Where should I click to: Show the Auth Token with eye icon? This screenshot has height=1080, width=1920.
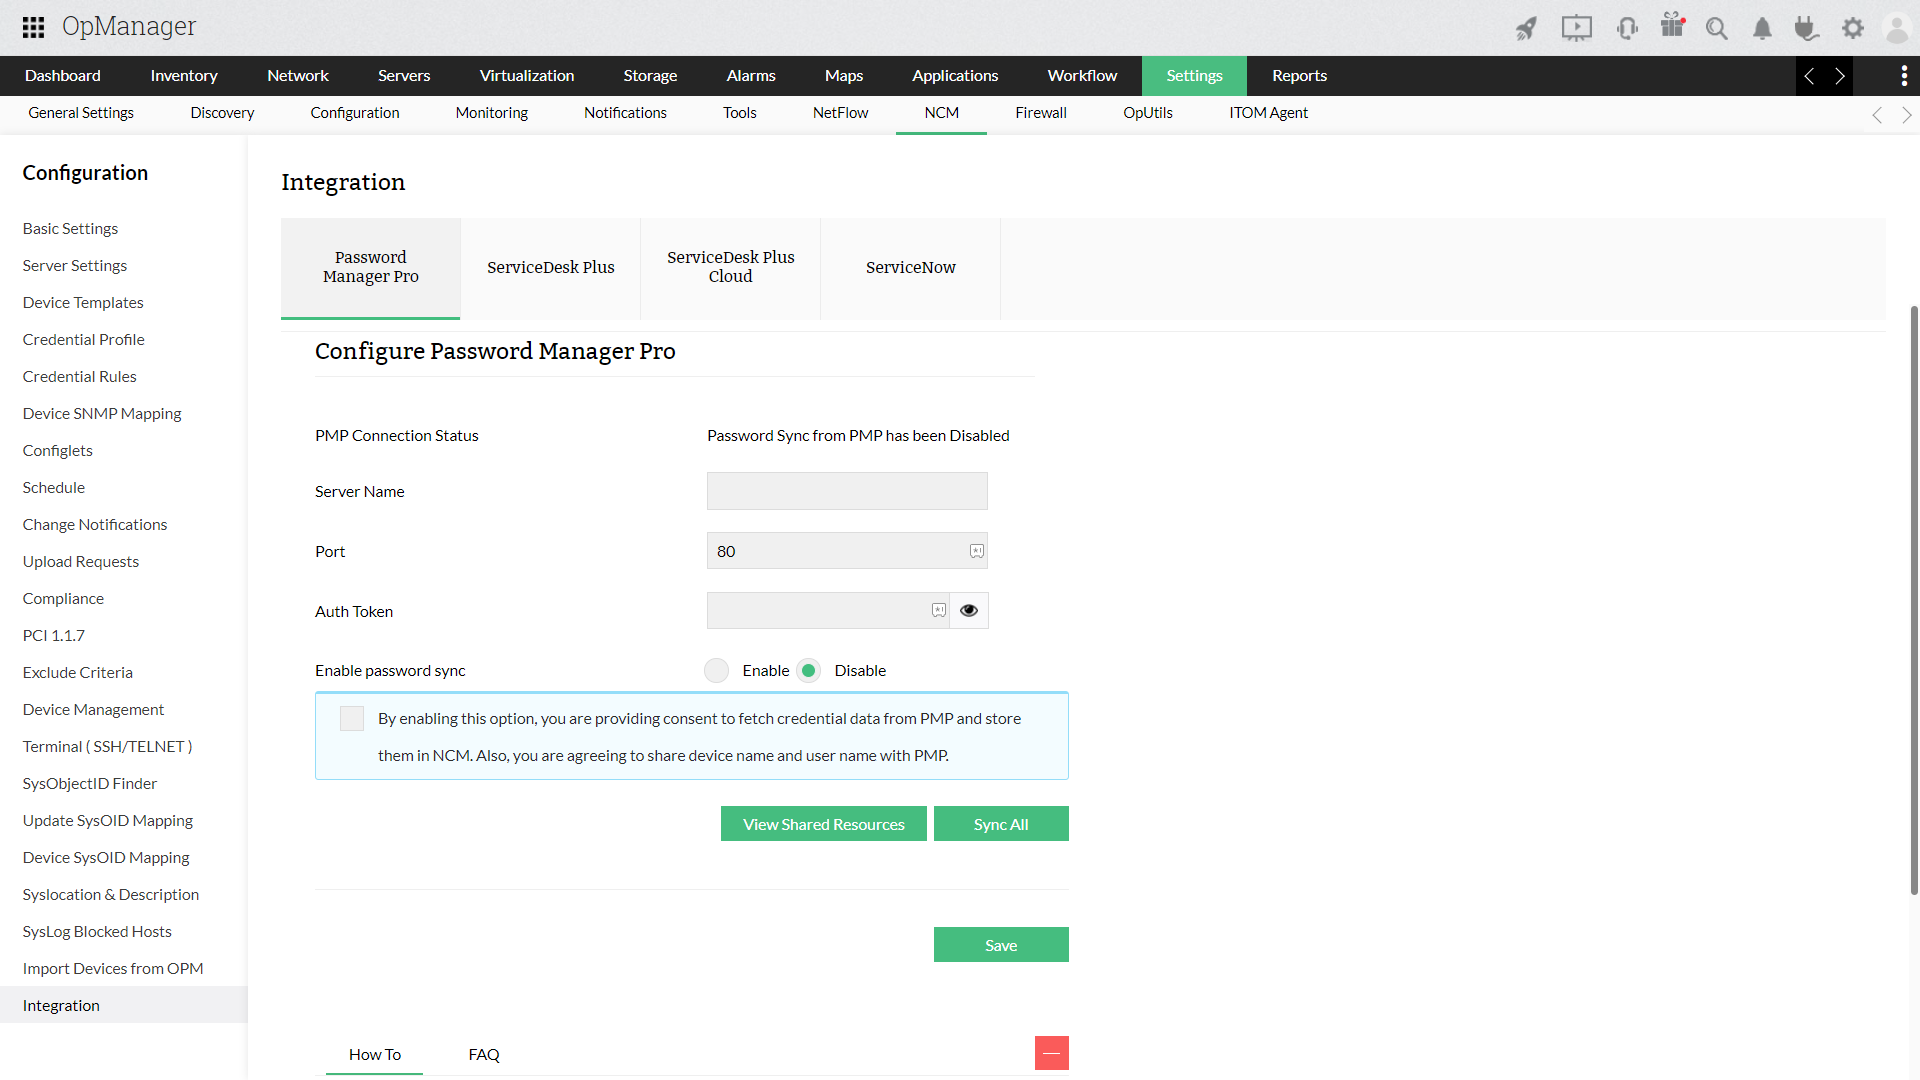pyautogui.click(x=969, y=610)
